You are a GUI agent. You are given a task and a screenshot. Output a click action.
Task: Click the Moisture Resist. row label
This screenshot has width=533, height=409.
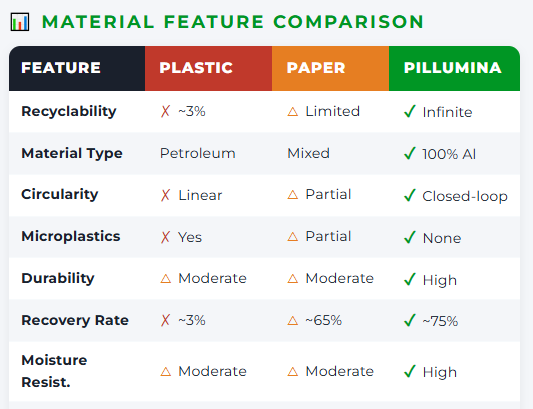point(54,371)
